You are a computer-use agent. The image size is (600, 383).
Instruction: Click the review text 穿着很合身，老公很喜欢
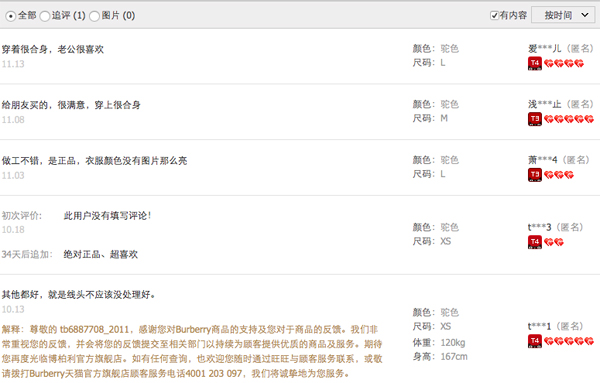pos(53,49)
